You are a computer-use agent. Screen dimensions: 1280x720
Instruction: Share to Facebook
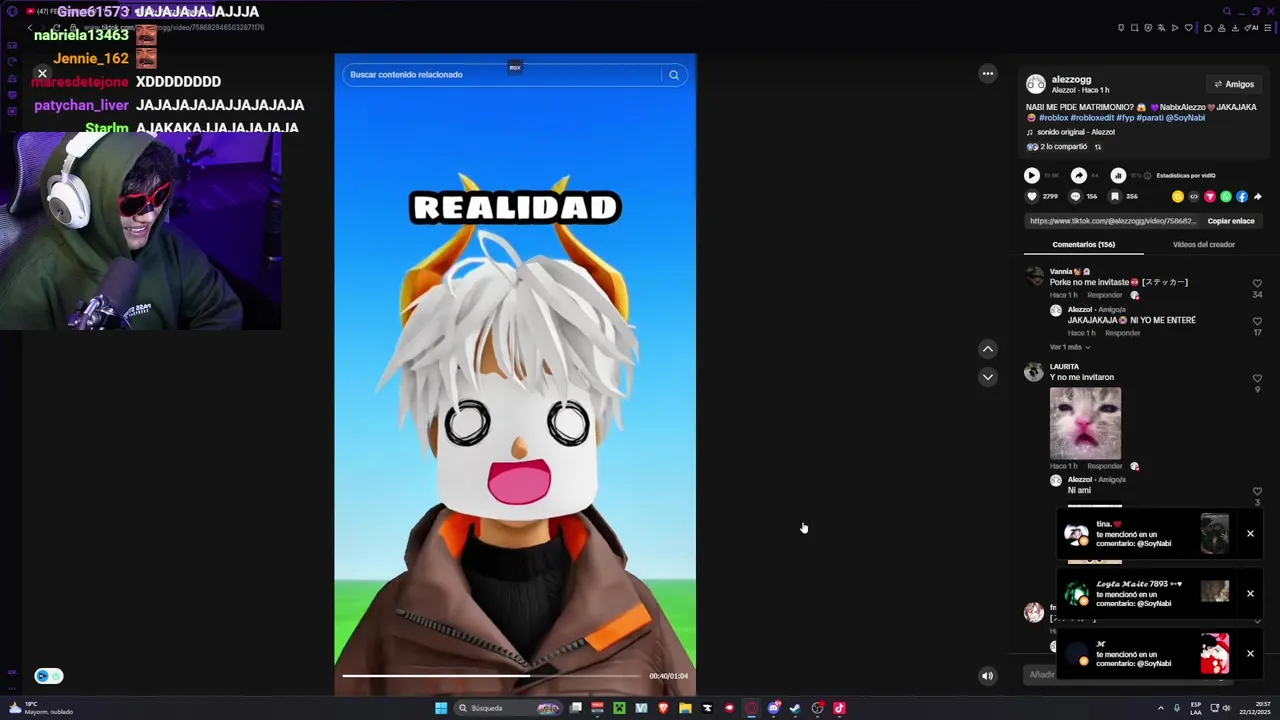(1242, 197)
